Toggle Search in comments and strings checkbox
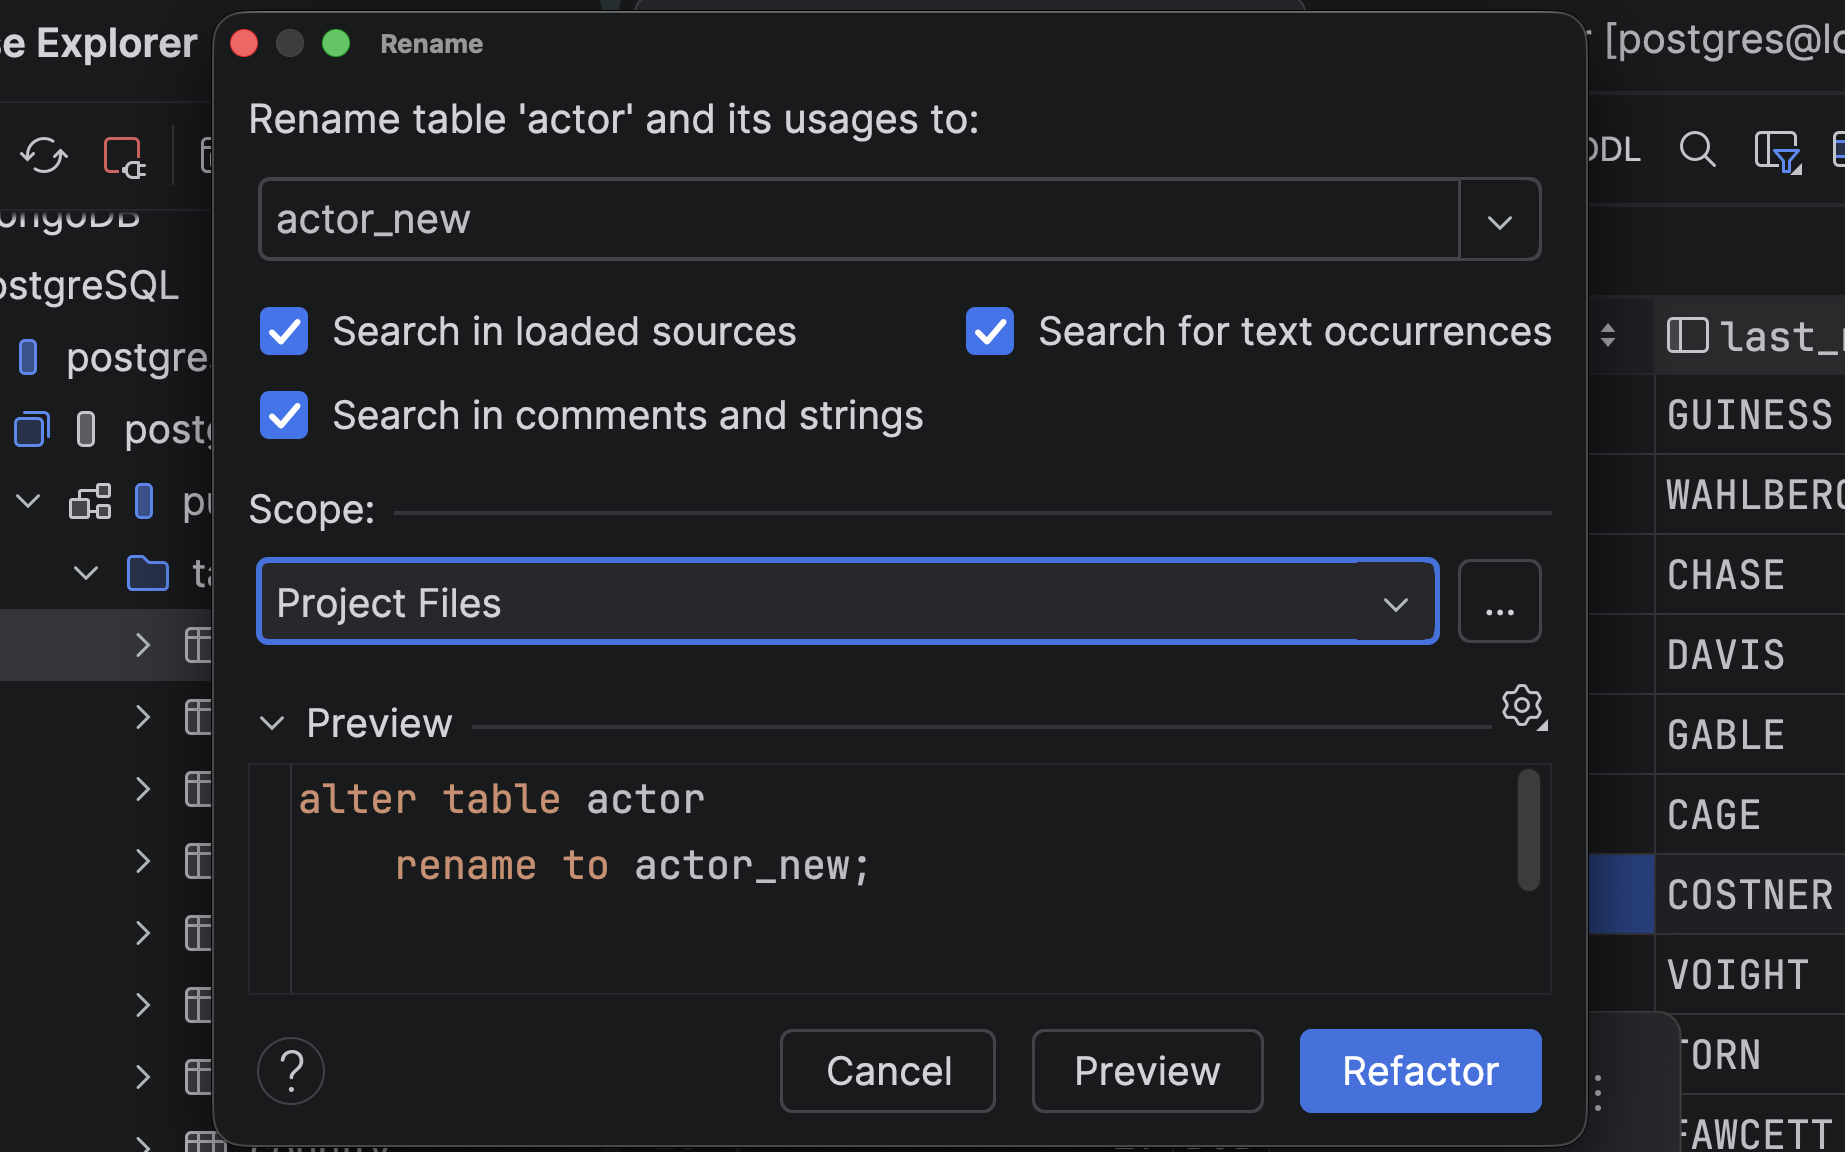1845x1152 pixels. click(x=284, y=415)
